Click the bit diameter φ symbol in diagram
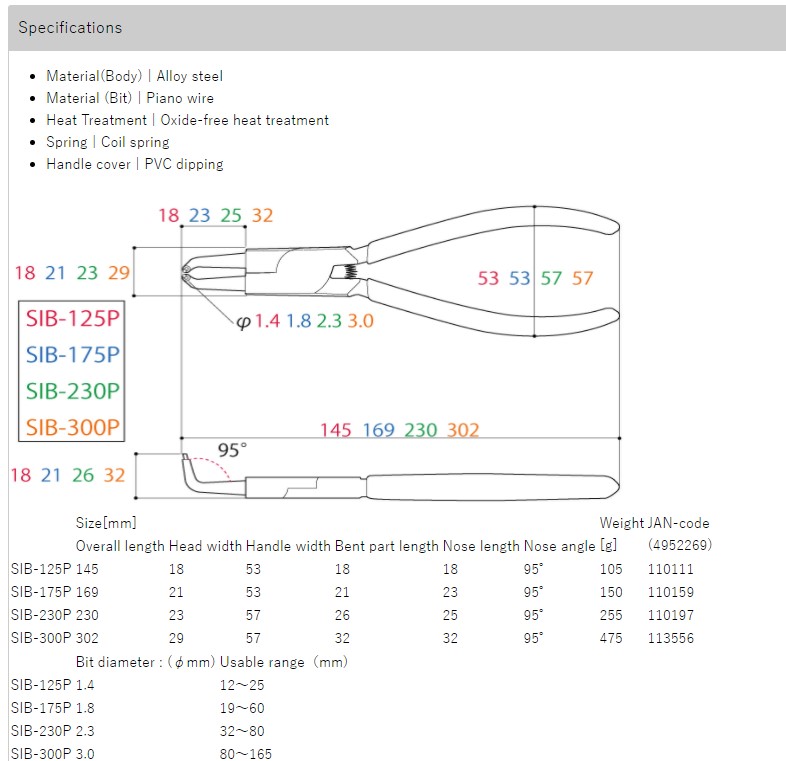 tap(243, 321)
